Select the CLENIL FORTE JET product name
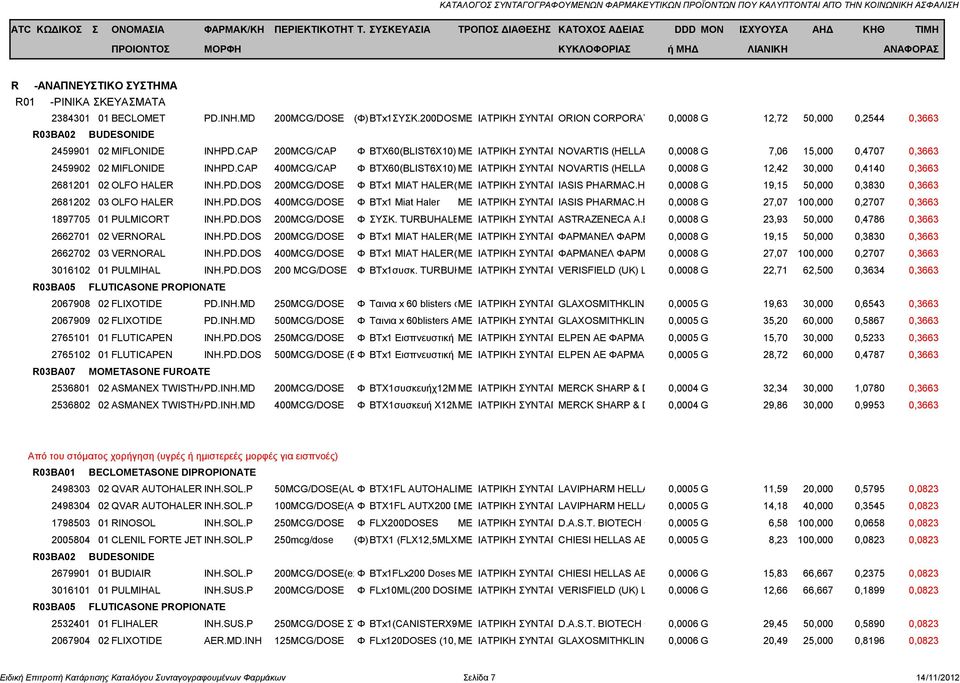The width and height of the screenshot is (960, 683). coord(156,540)
